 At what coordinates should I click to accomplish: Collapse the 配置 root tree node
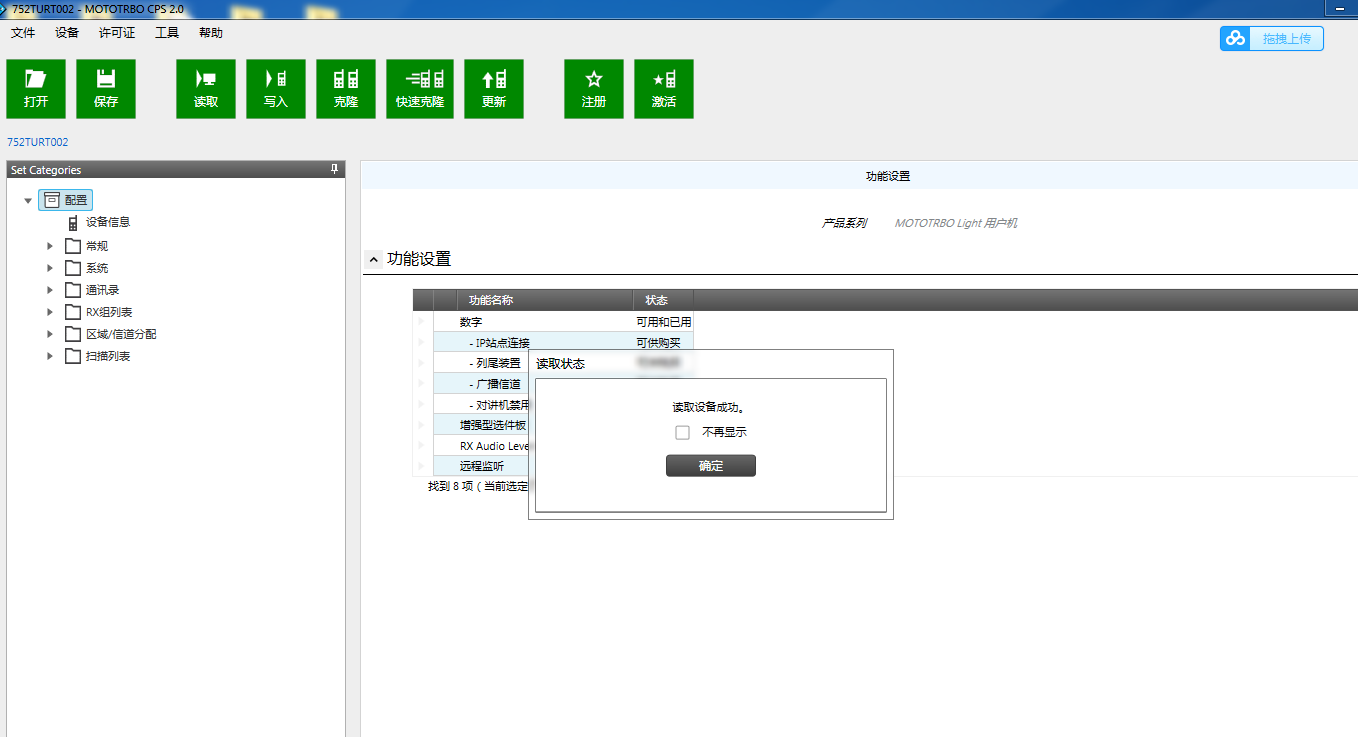point(28,201)
